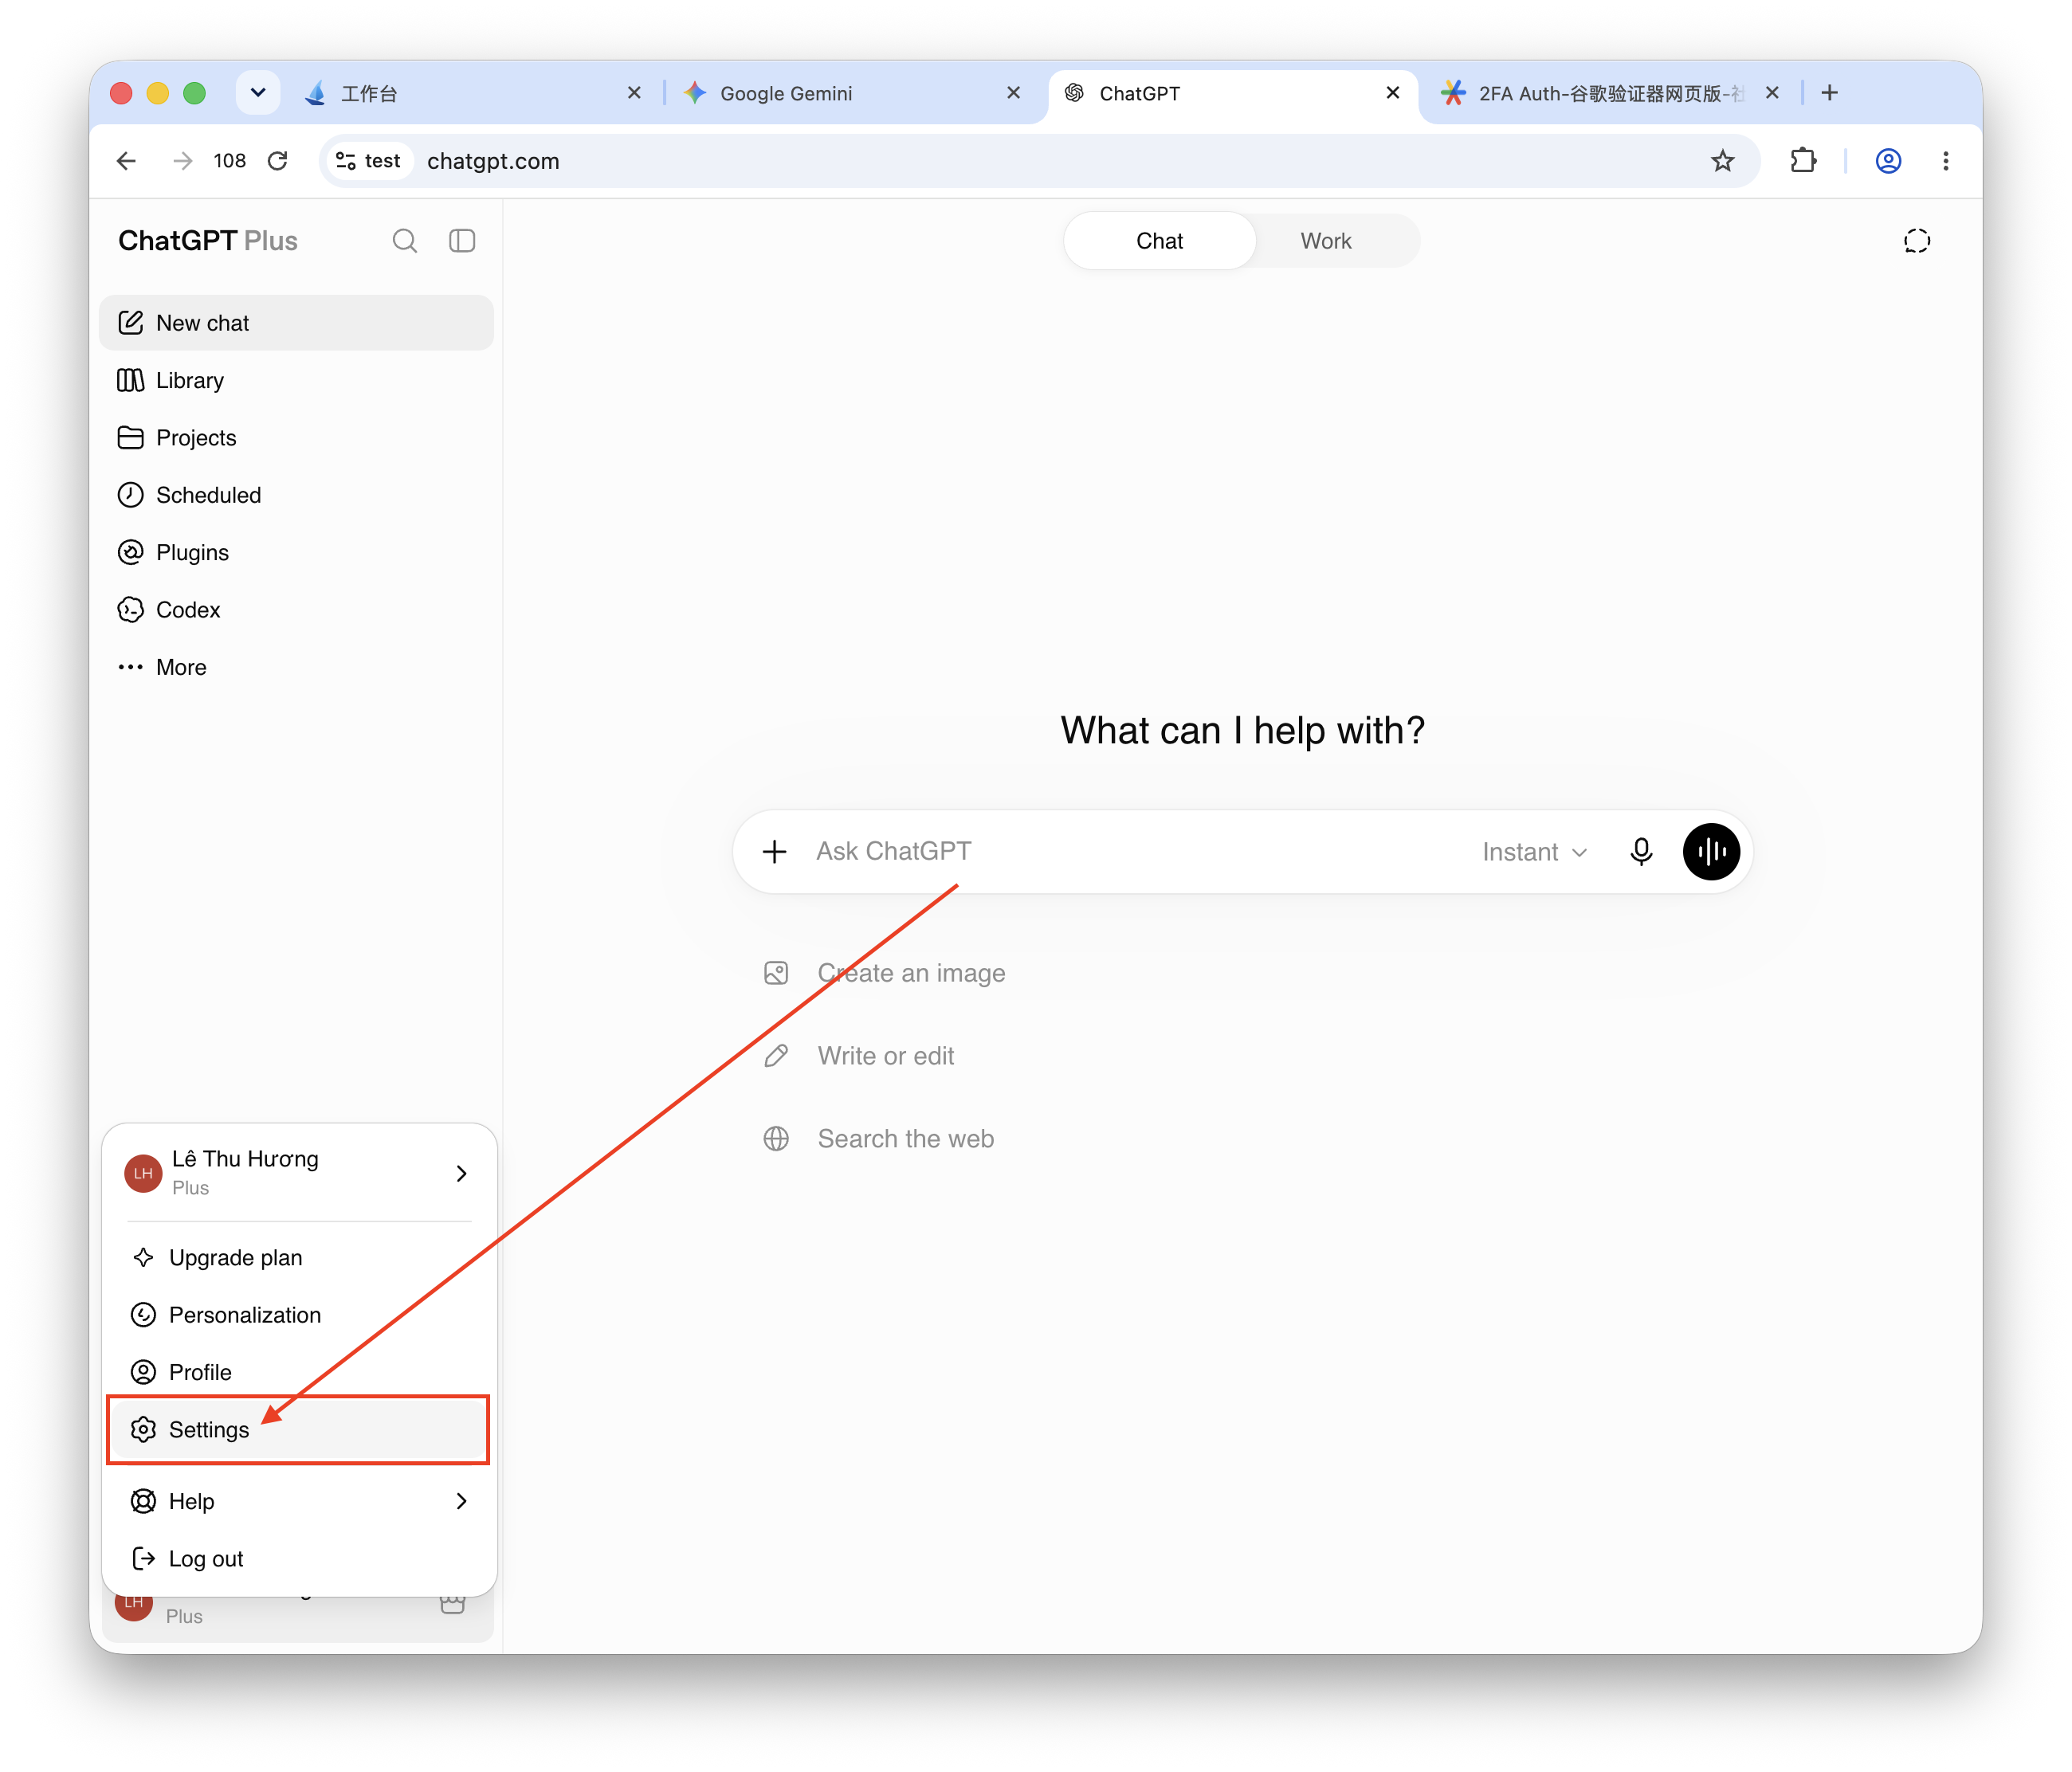Open Settings from the account menu
The width and height of the screenshot is (2072, 1772).
tap(298, 1430)
